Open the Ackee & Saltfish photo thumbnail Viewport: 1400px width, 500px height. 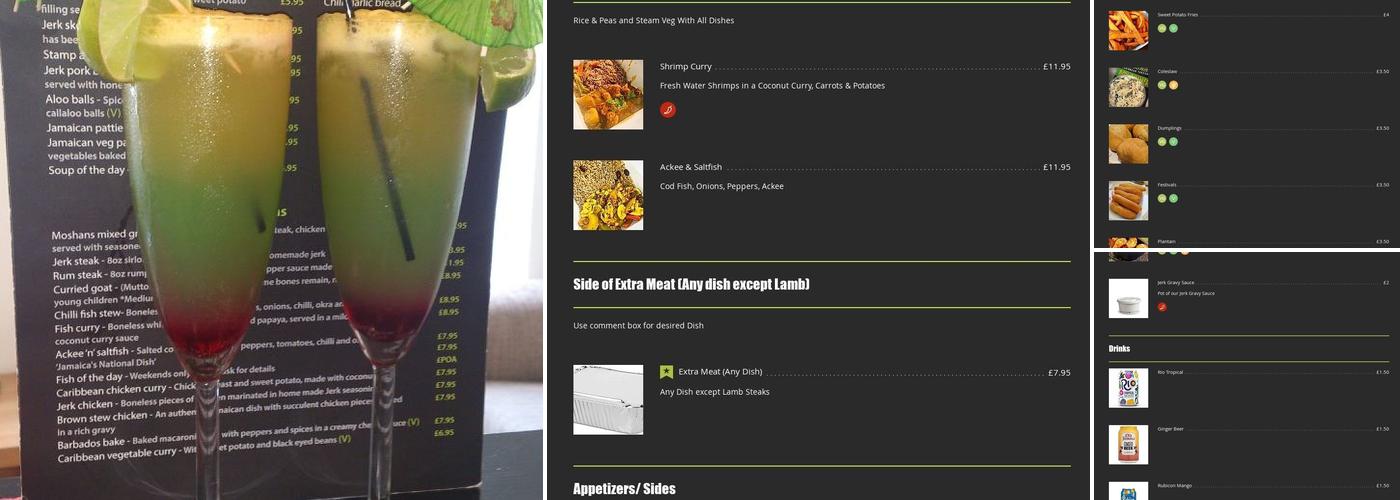pos(608,195)
